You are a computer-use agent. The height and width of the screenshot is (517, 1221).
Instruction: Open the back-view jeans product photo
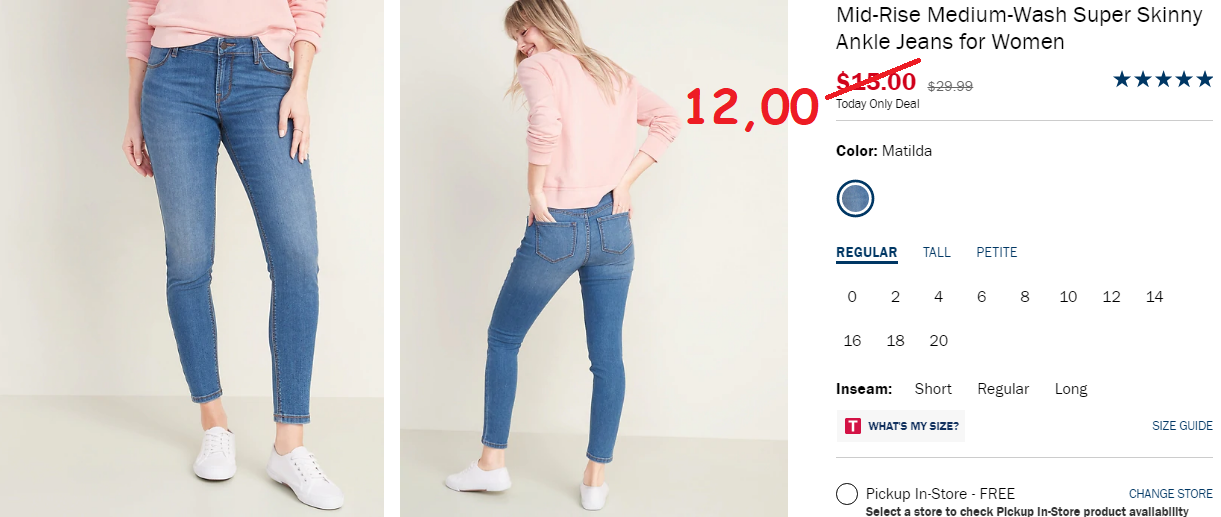(x=594, y=258)
